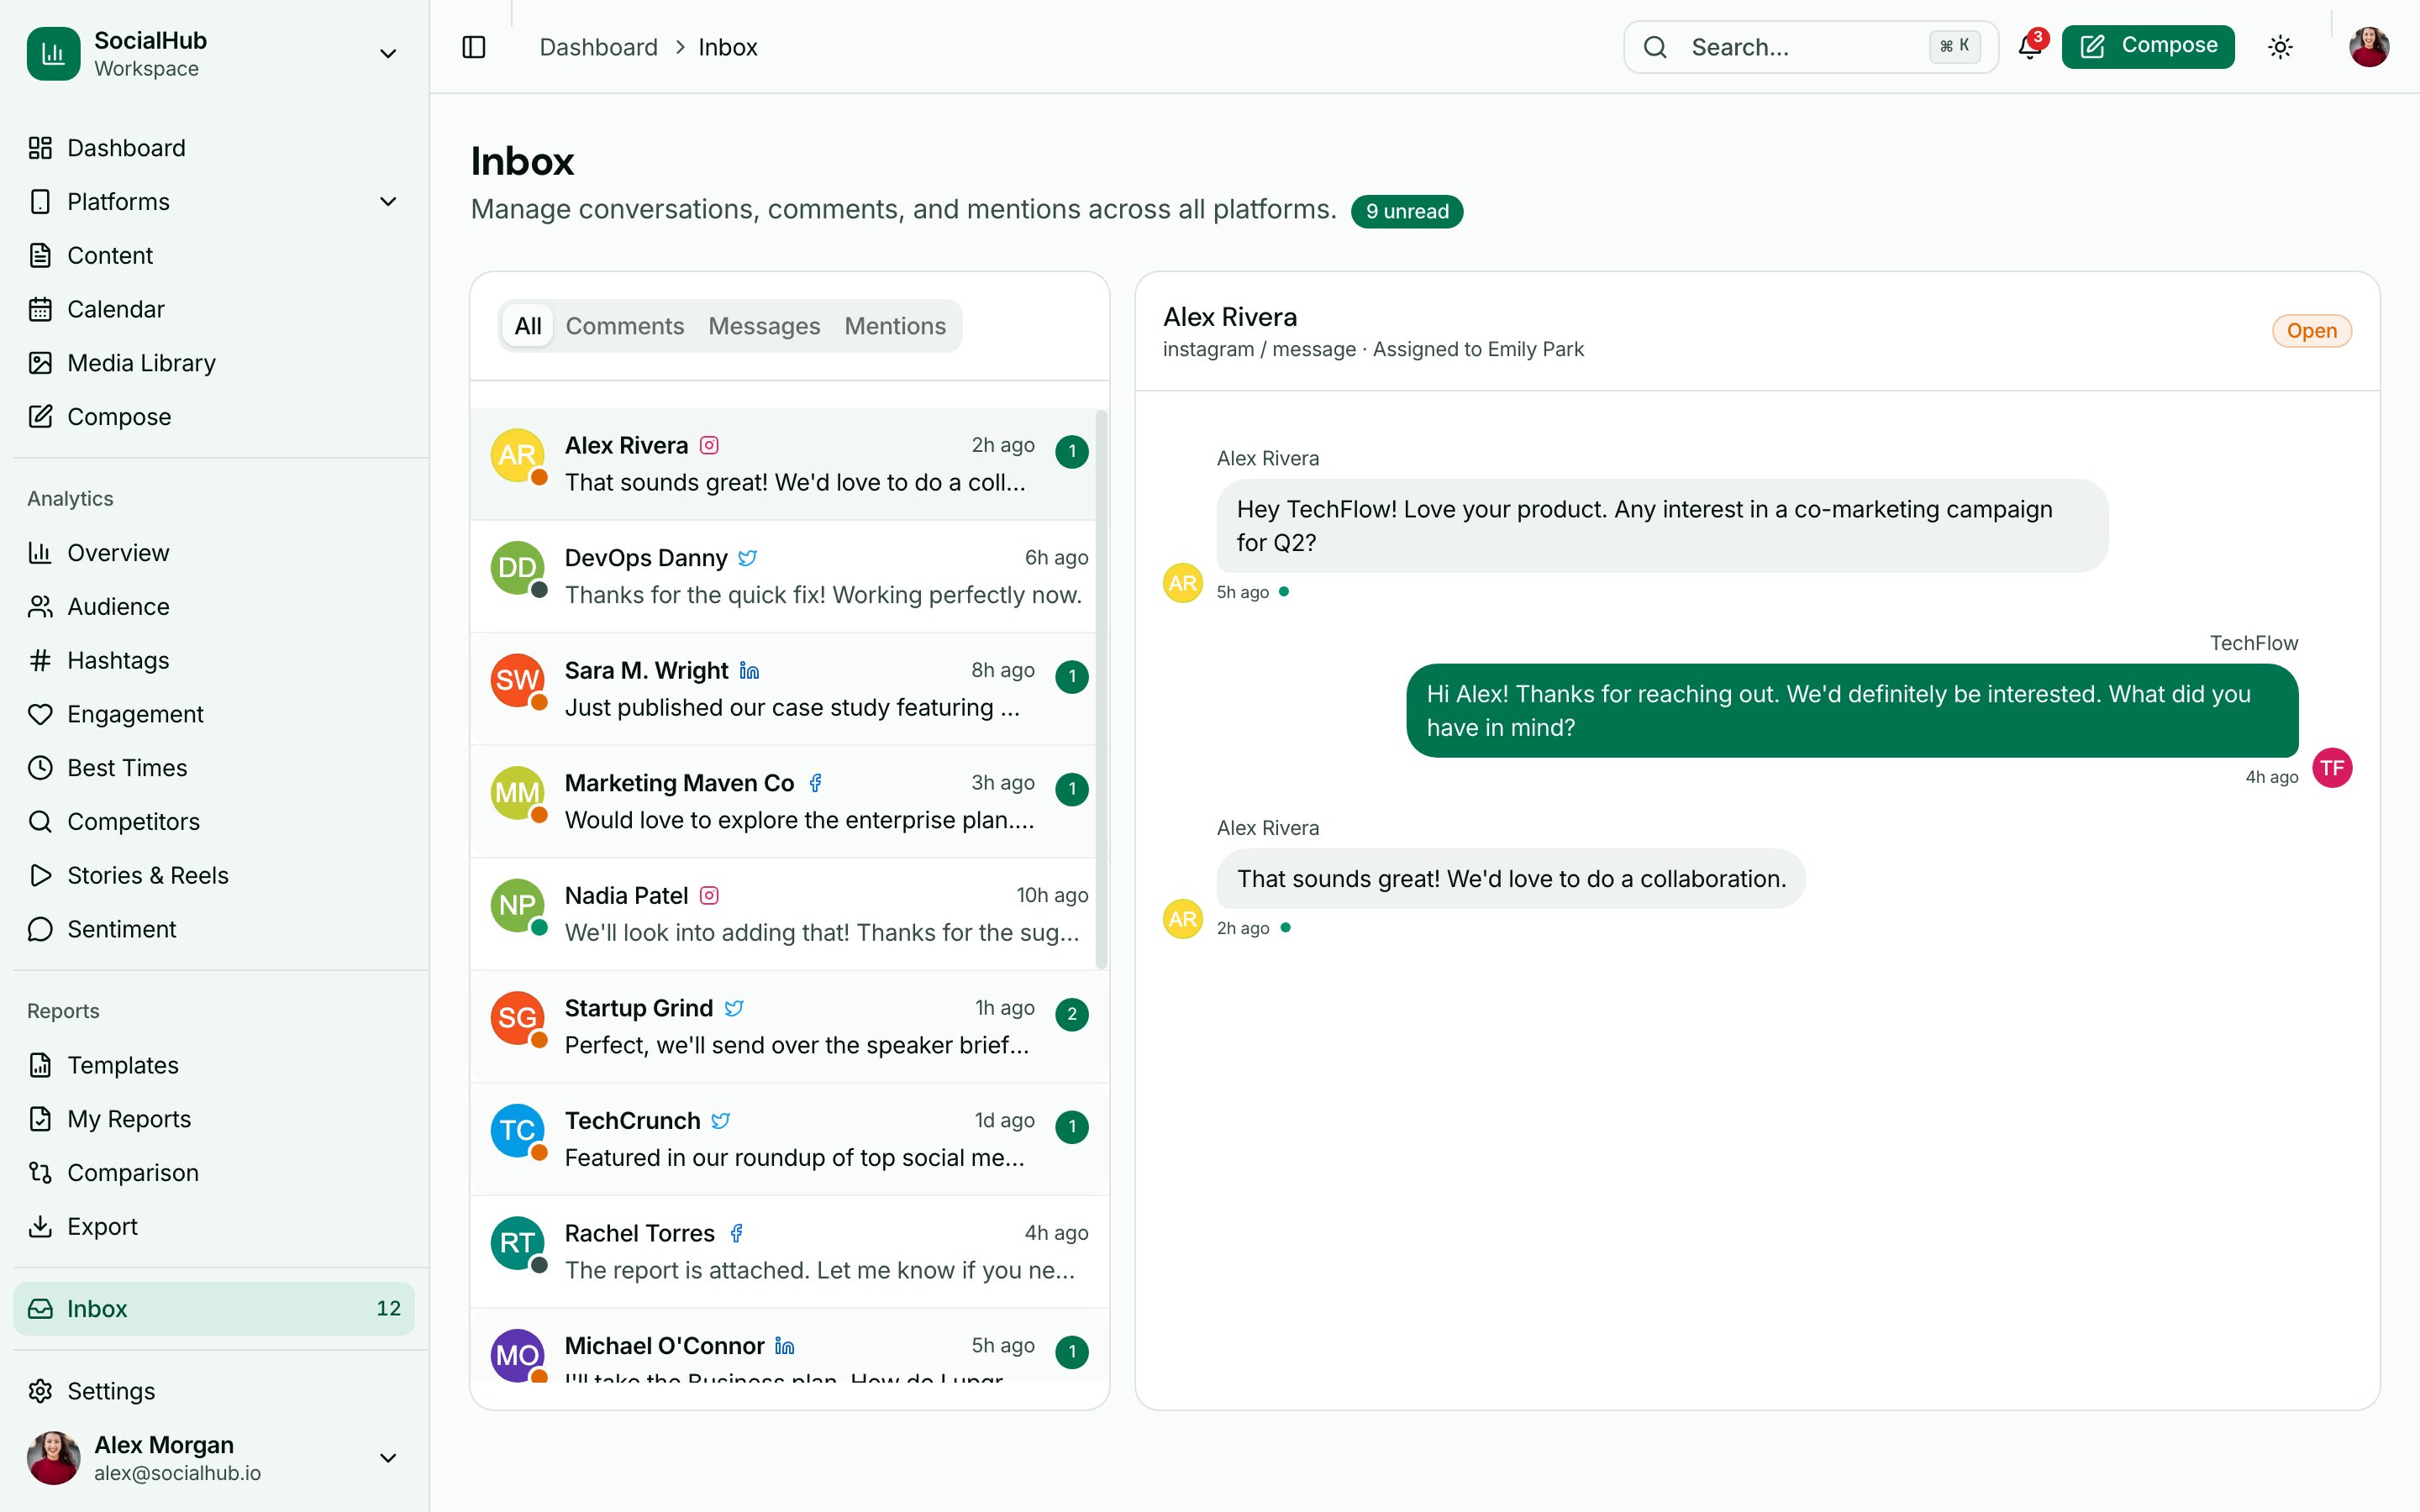This screenshot has height=1512, width=2420.
Task: Select the Export report option
Action: [x=102, y=1226]
